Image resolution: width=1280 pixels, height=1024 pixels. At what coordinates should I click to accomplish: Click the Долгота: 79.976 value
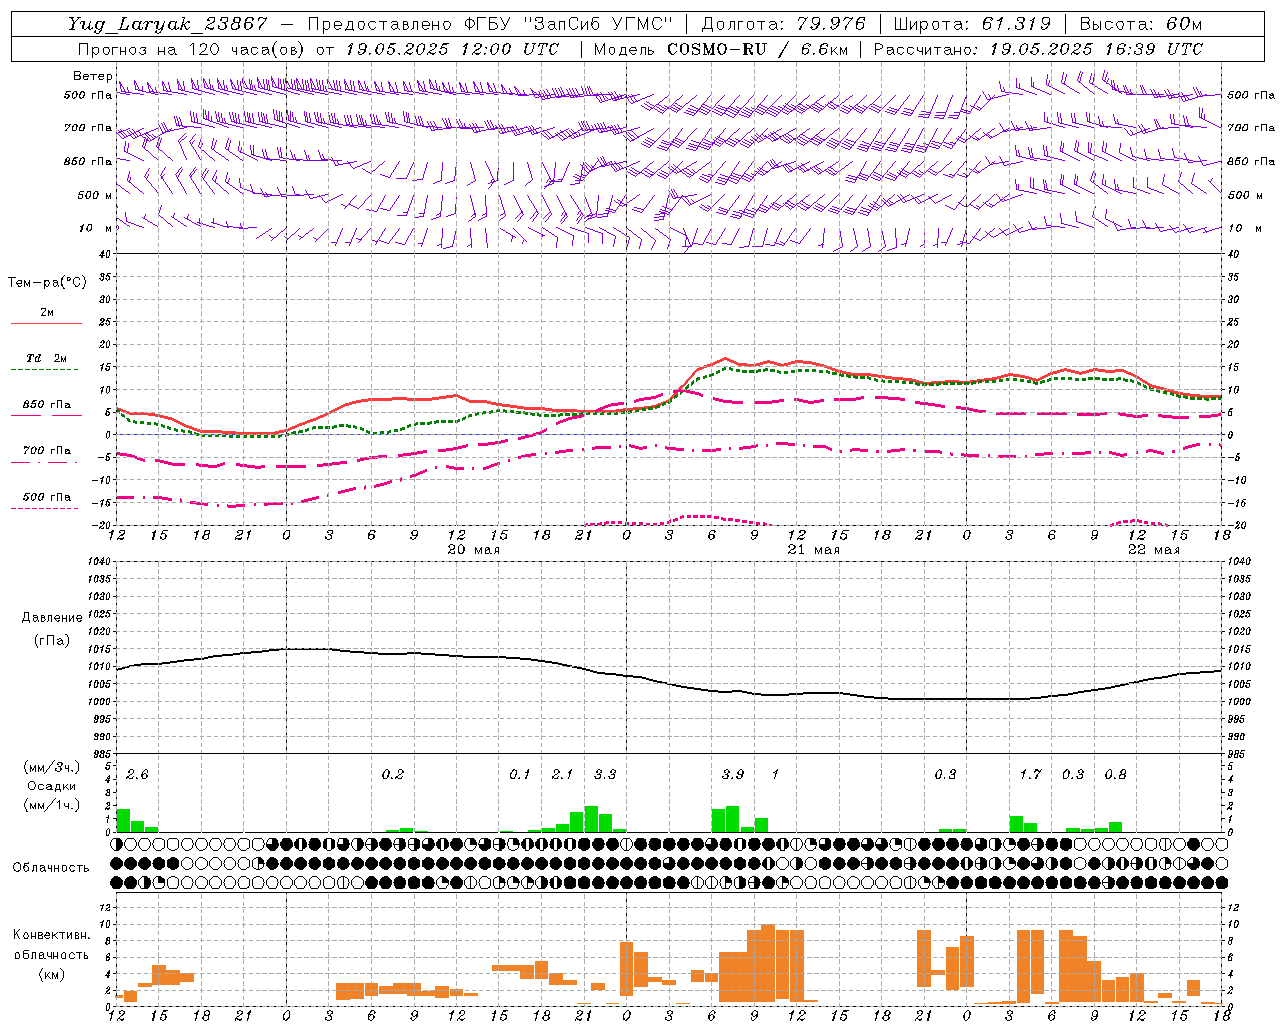coord(784,24)
